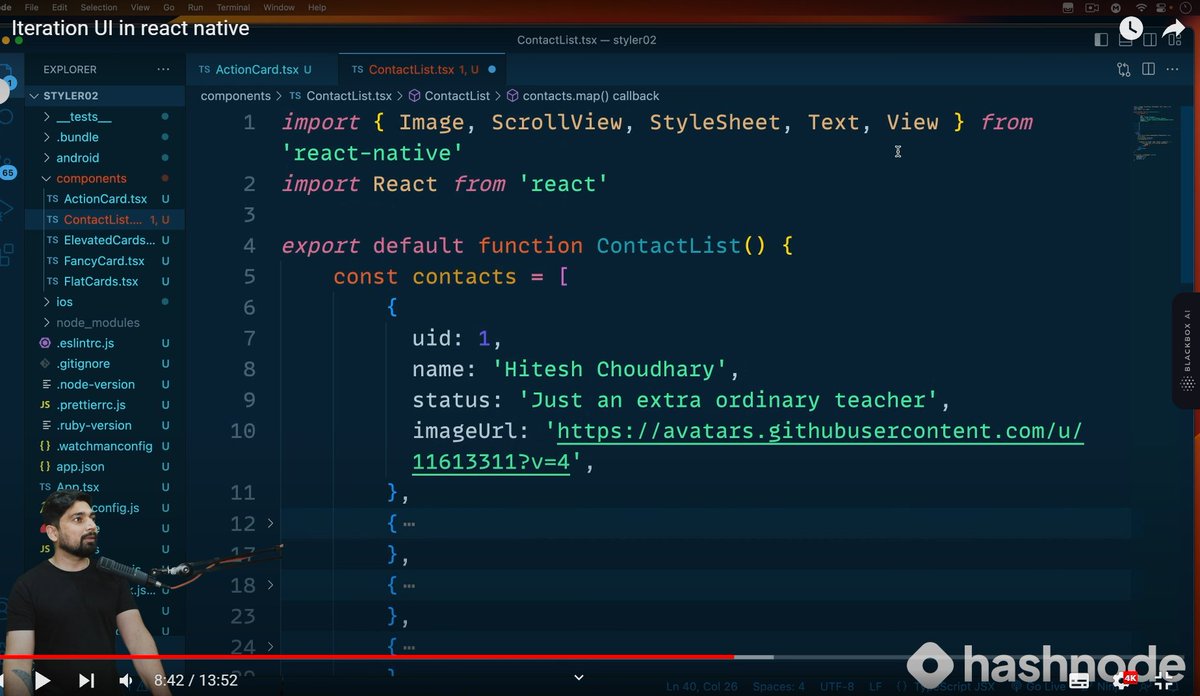This screenshot has width=1200, height=696.
Task: Click the Watch Later clock icon
Action: pos(1131,28)
